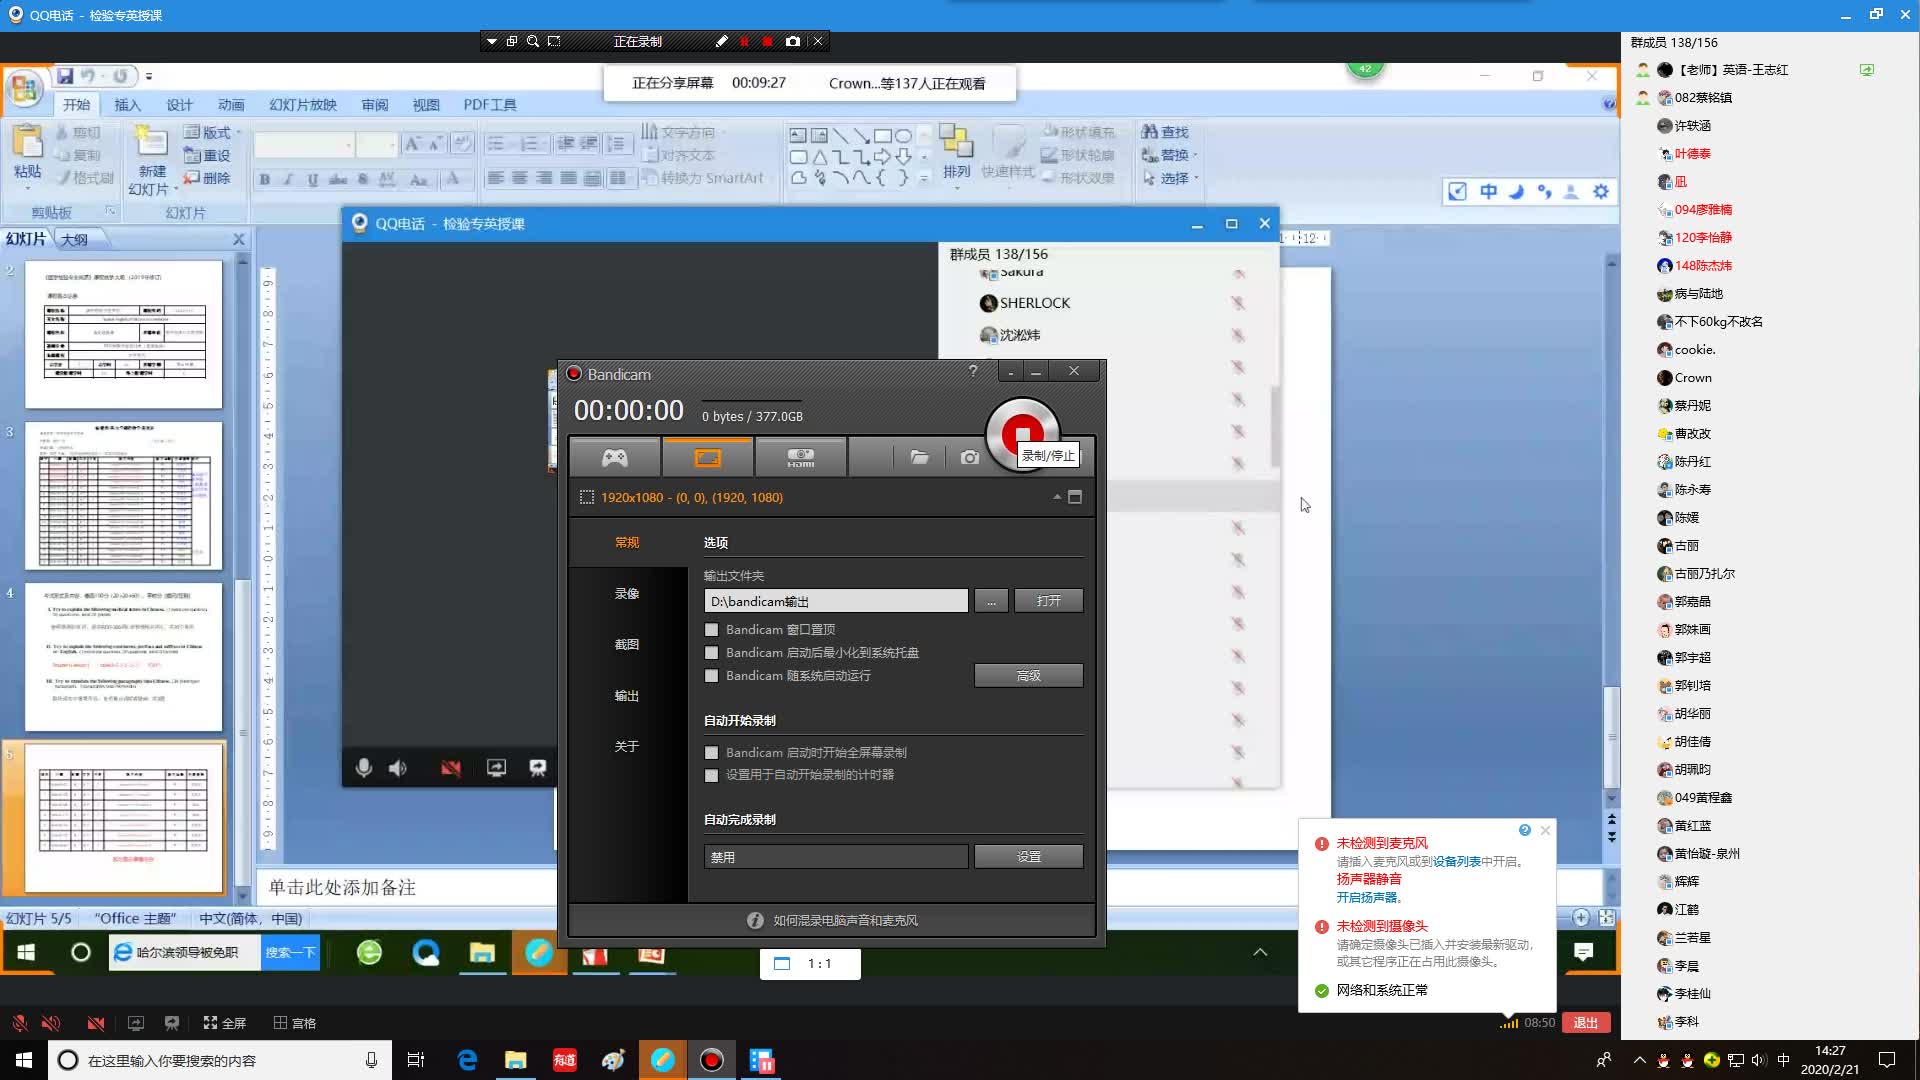
Task: Toggle microphone in inner QQ window
Action: click(x=364, y=768)
